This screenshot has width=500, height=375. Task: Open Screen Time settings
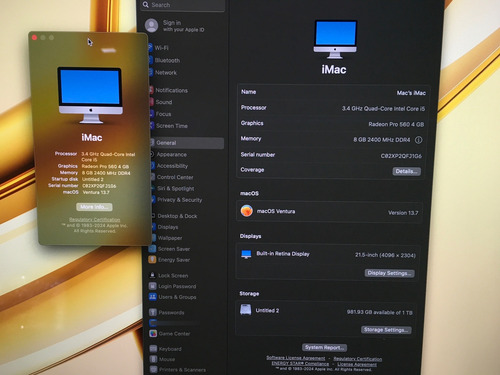click(172, 126)
